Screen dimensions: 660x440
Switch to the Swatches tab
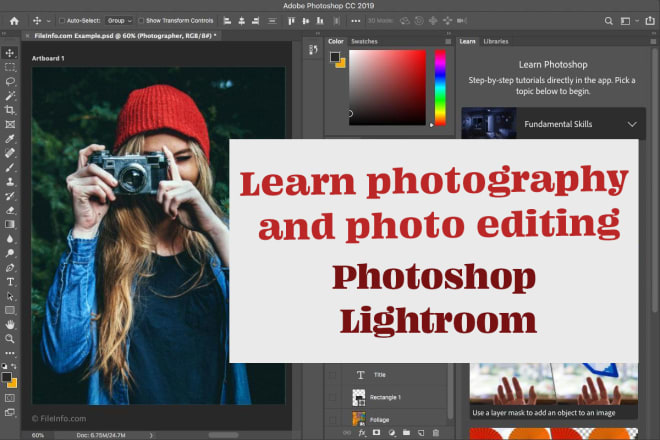[365, 41]
